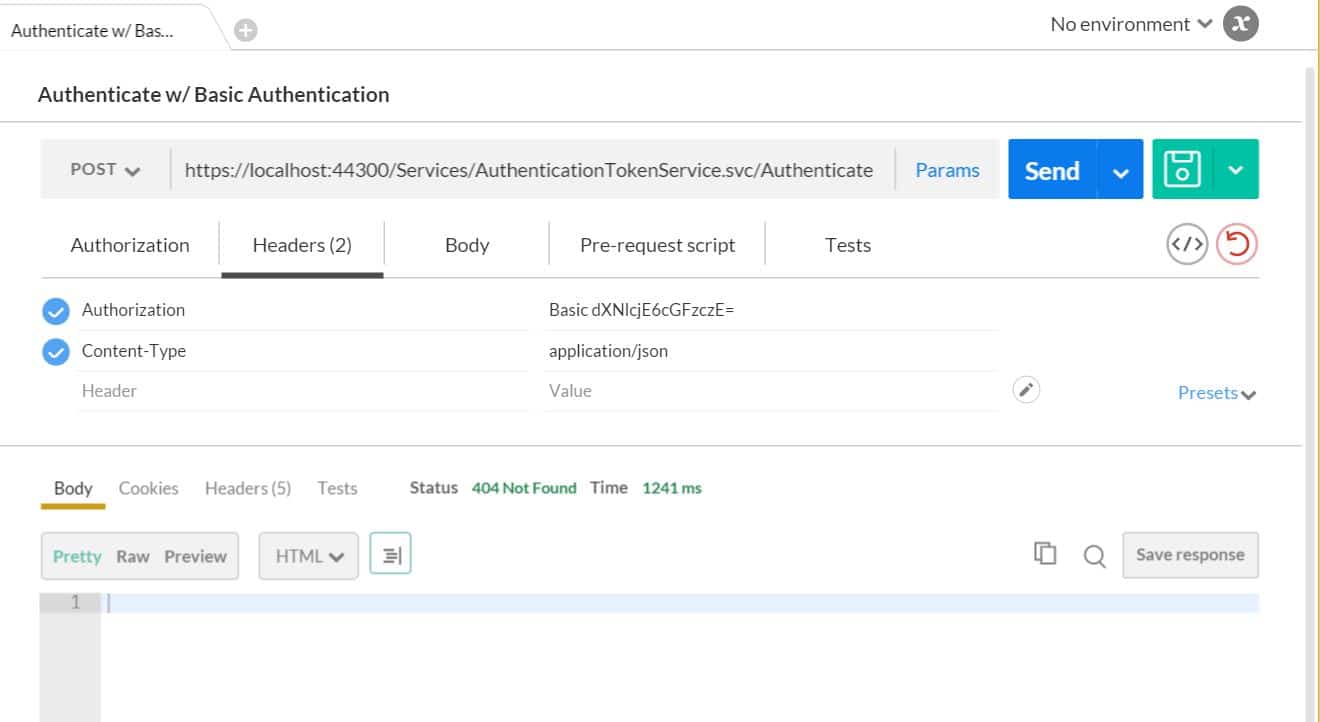Click the Params link
This screenshot has height=722, width=1320.
(x=946, y=170)
